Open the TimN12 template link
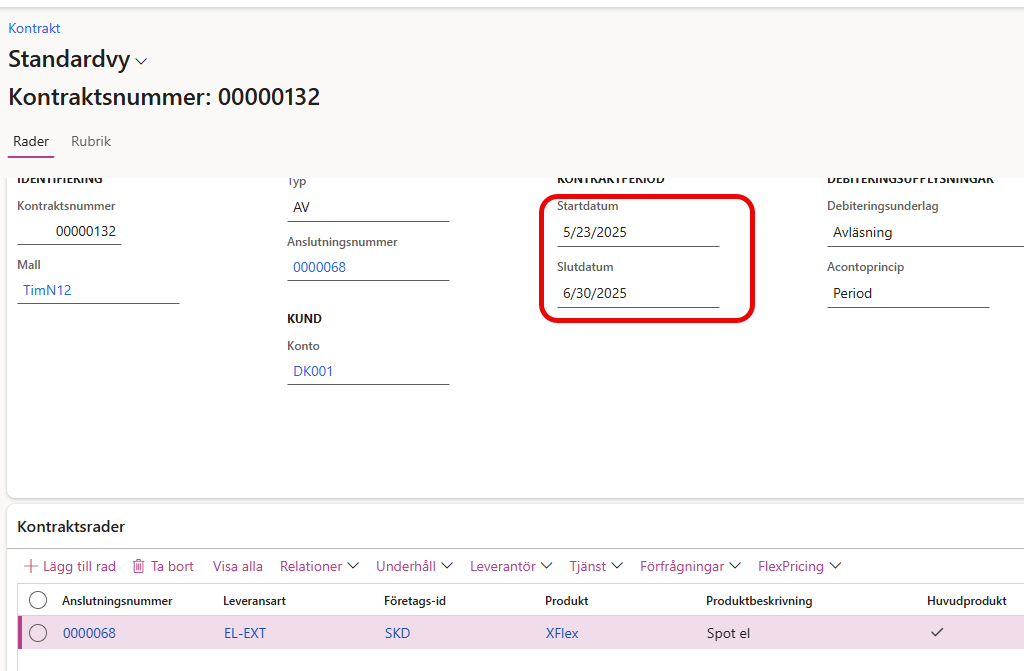 tap(47, 290)
